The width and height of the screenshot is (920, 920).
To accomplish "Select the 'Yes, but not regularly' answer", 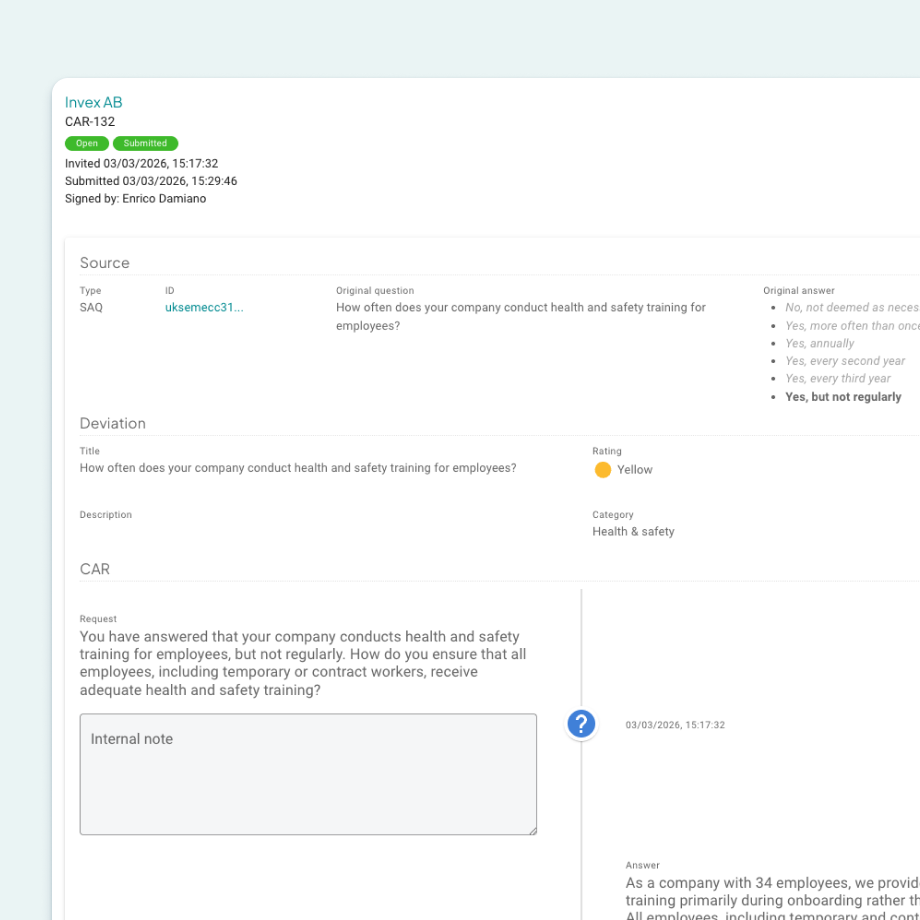I will (843, 397).
